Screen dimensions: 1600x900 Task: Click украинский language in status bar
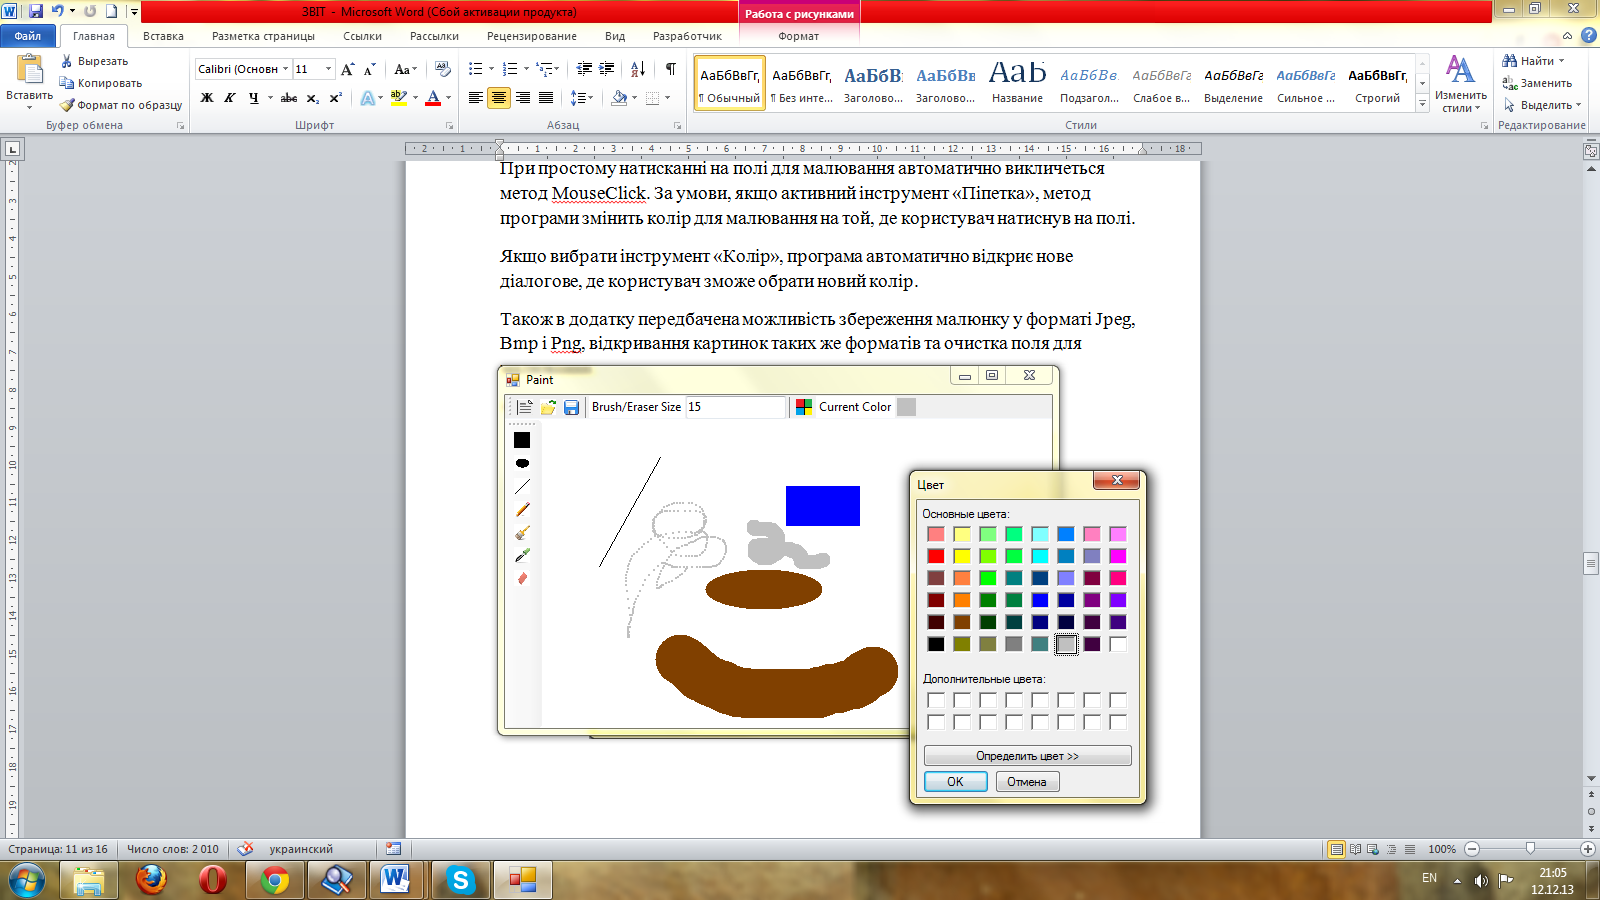[x=301, y=849]
